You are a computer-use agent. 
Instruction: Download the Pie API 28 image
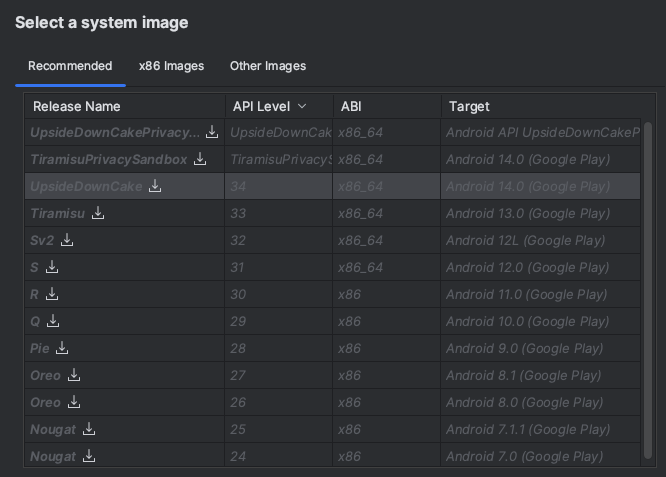point(62,348)
